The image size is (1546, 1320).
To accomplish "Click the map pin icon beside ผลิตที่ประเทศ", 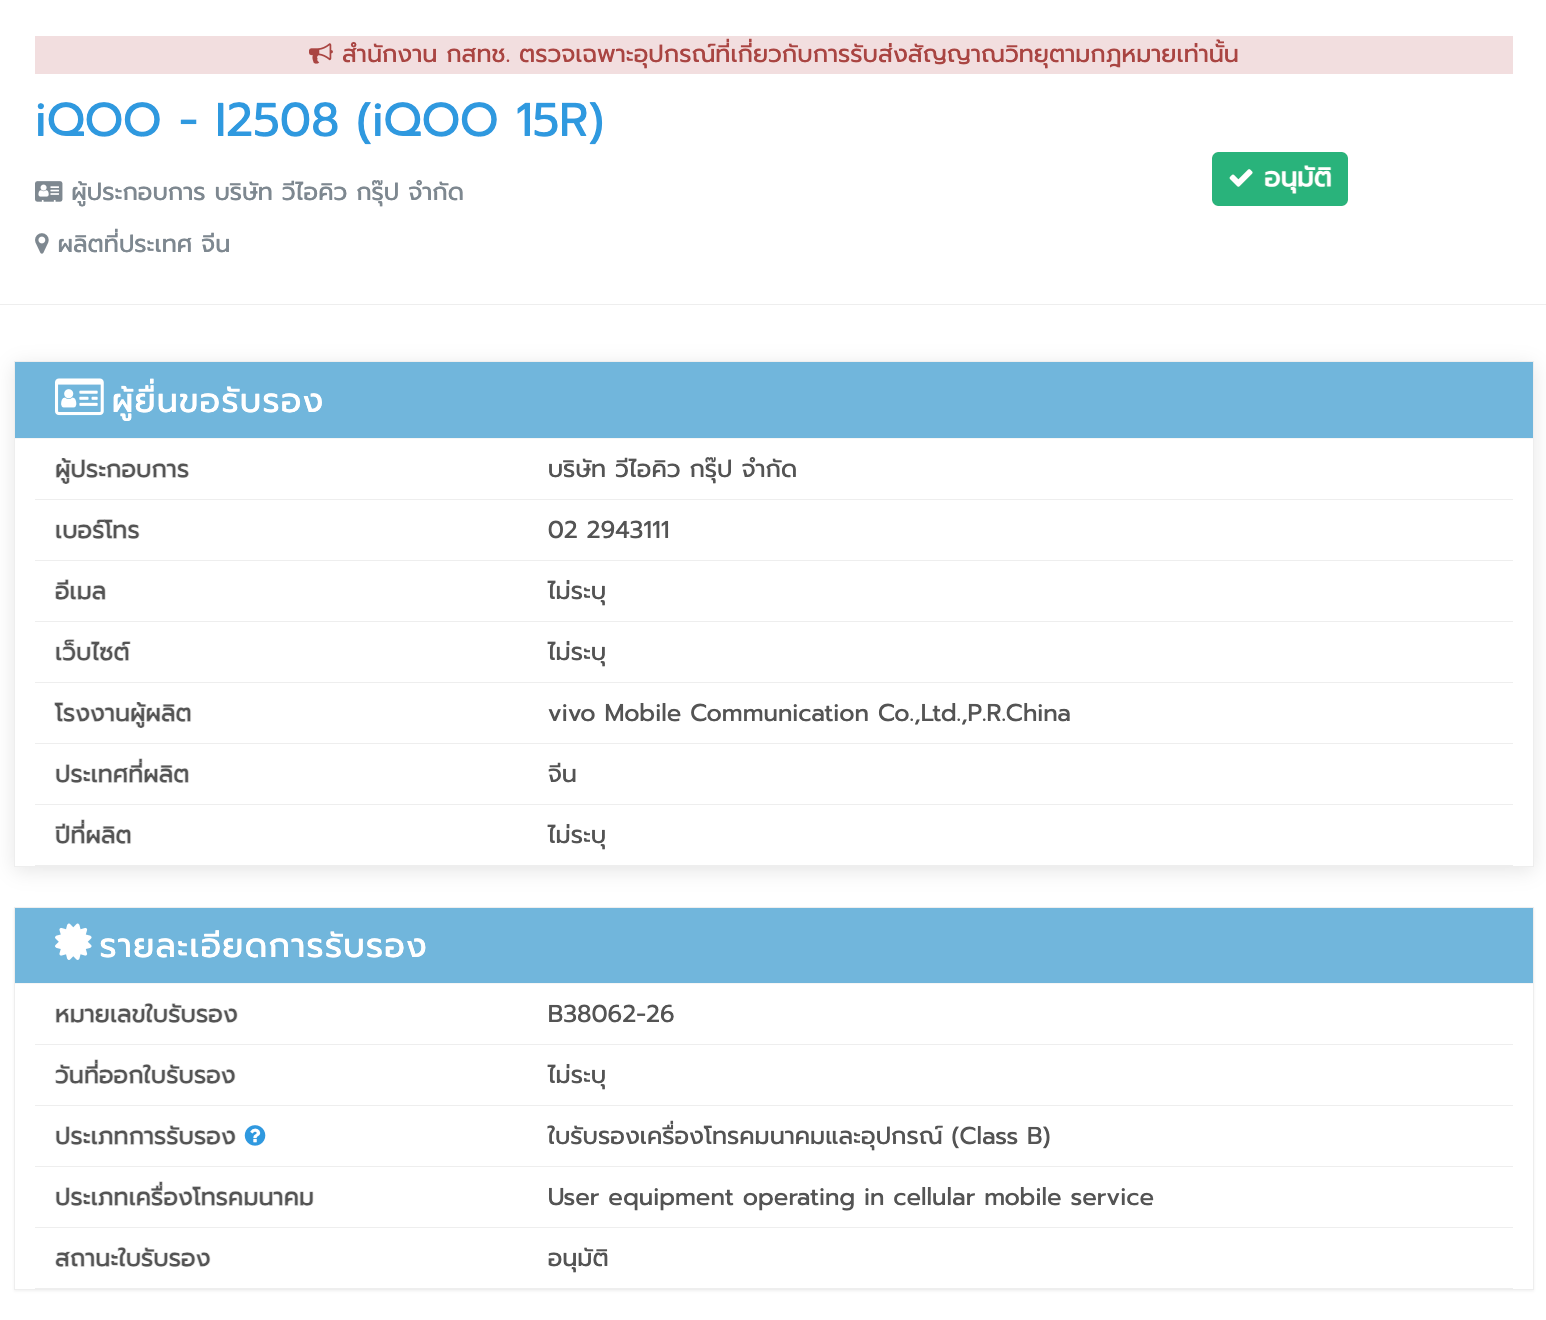I will 42,244.
